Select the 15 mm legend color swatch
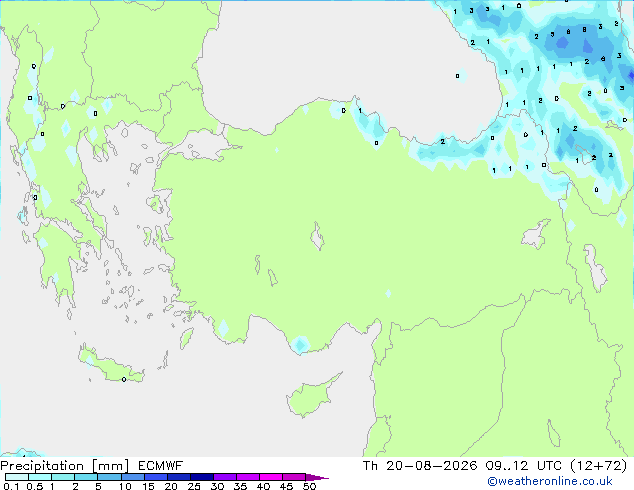Image resolution: width=634 pixels, height=490 pixels. click(x=155, y=477)
